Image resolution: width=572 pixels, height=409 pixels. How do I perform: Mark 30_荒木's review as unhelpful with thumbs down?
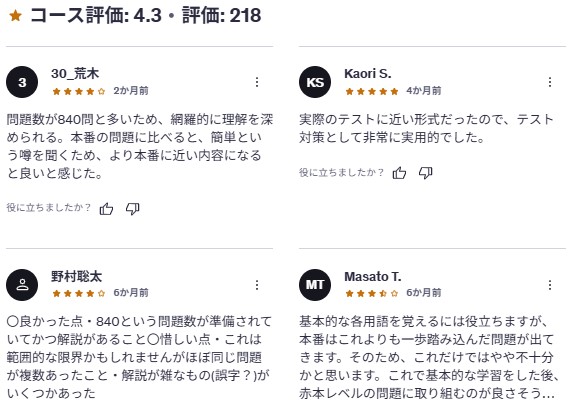click(132, 209)
